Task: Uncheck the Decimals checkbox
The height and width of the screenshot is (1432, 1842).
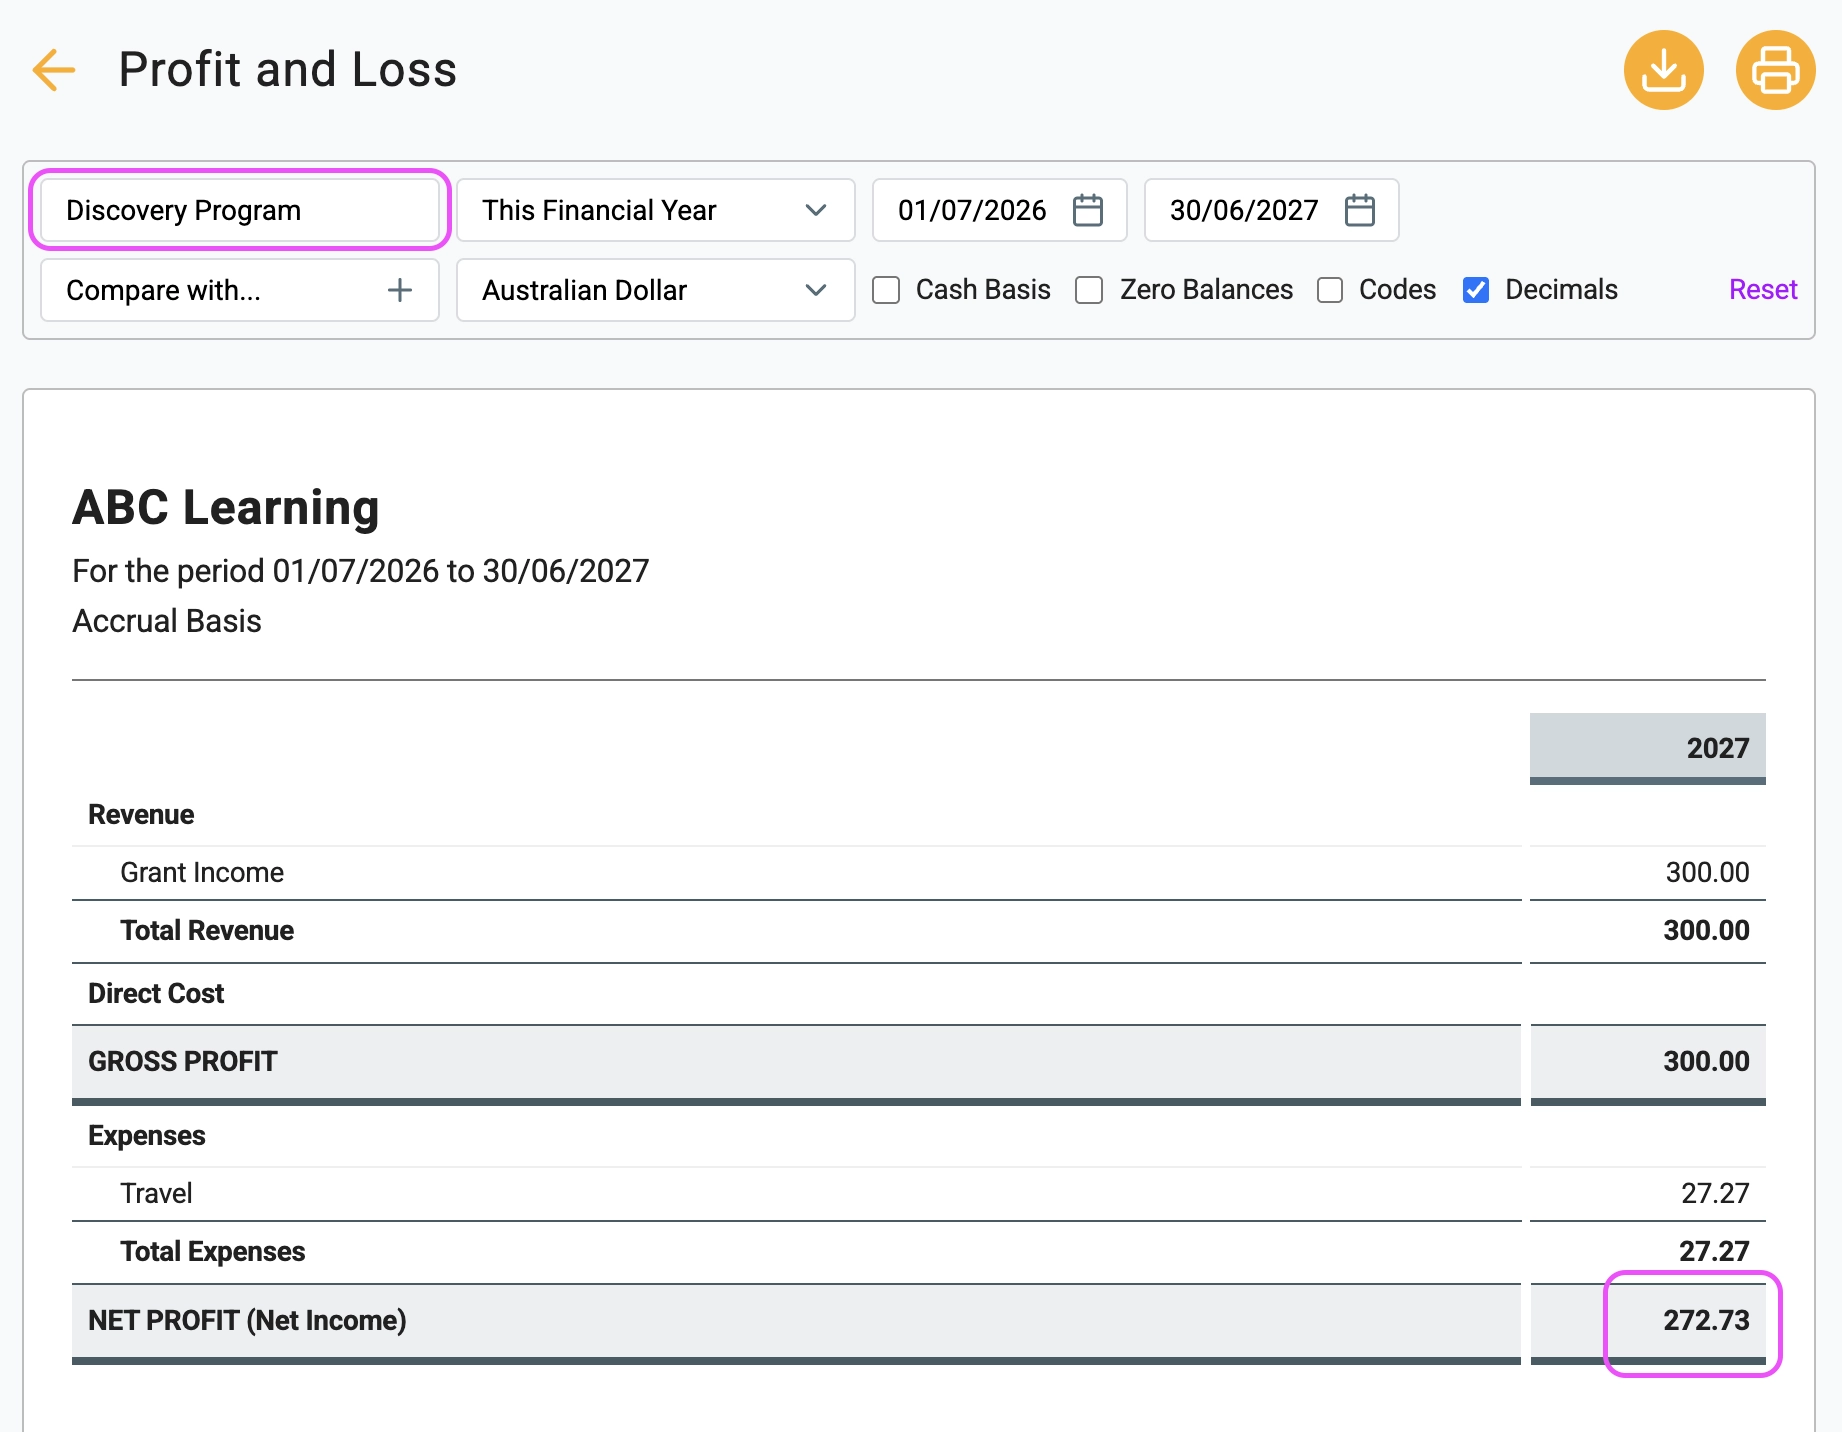Action: tap(1476, 290)
